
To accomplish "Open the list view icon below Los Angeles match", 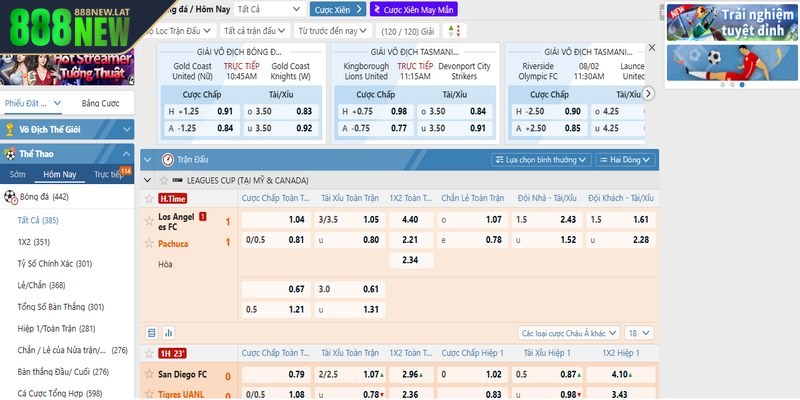I will coord(152,333).
